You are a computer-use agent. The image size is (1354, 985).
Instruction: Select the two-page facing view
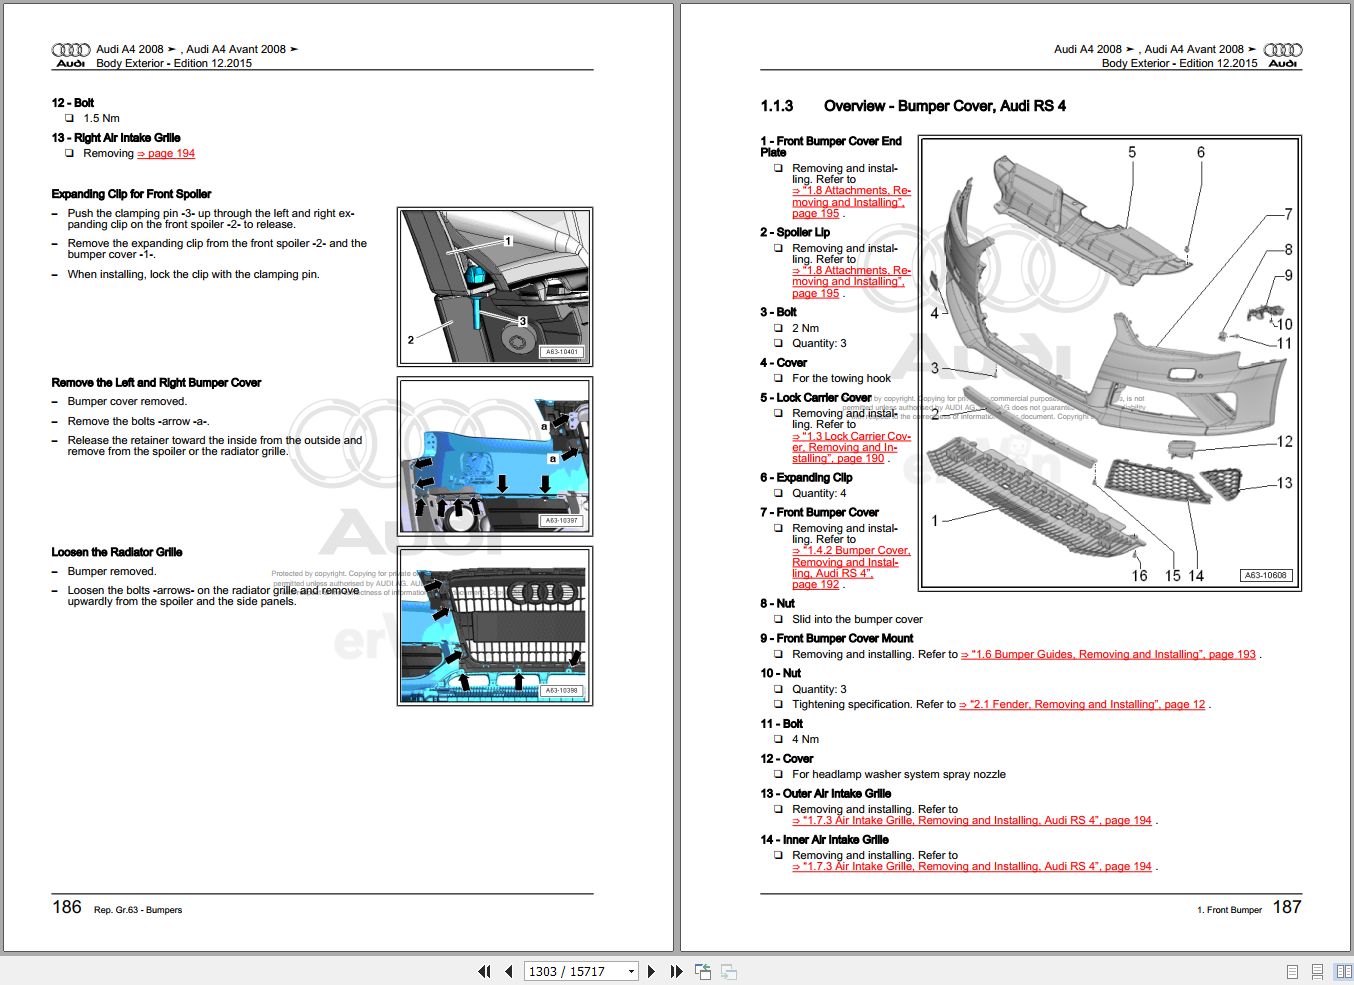tap(1343, 971)
